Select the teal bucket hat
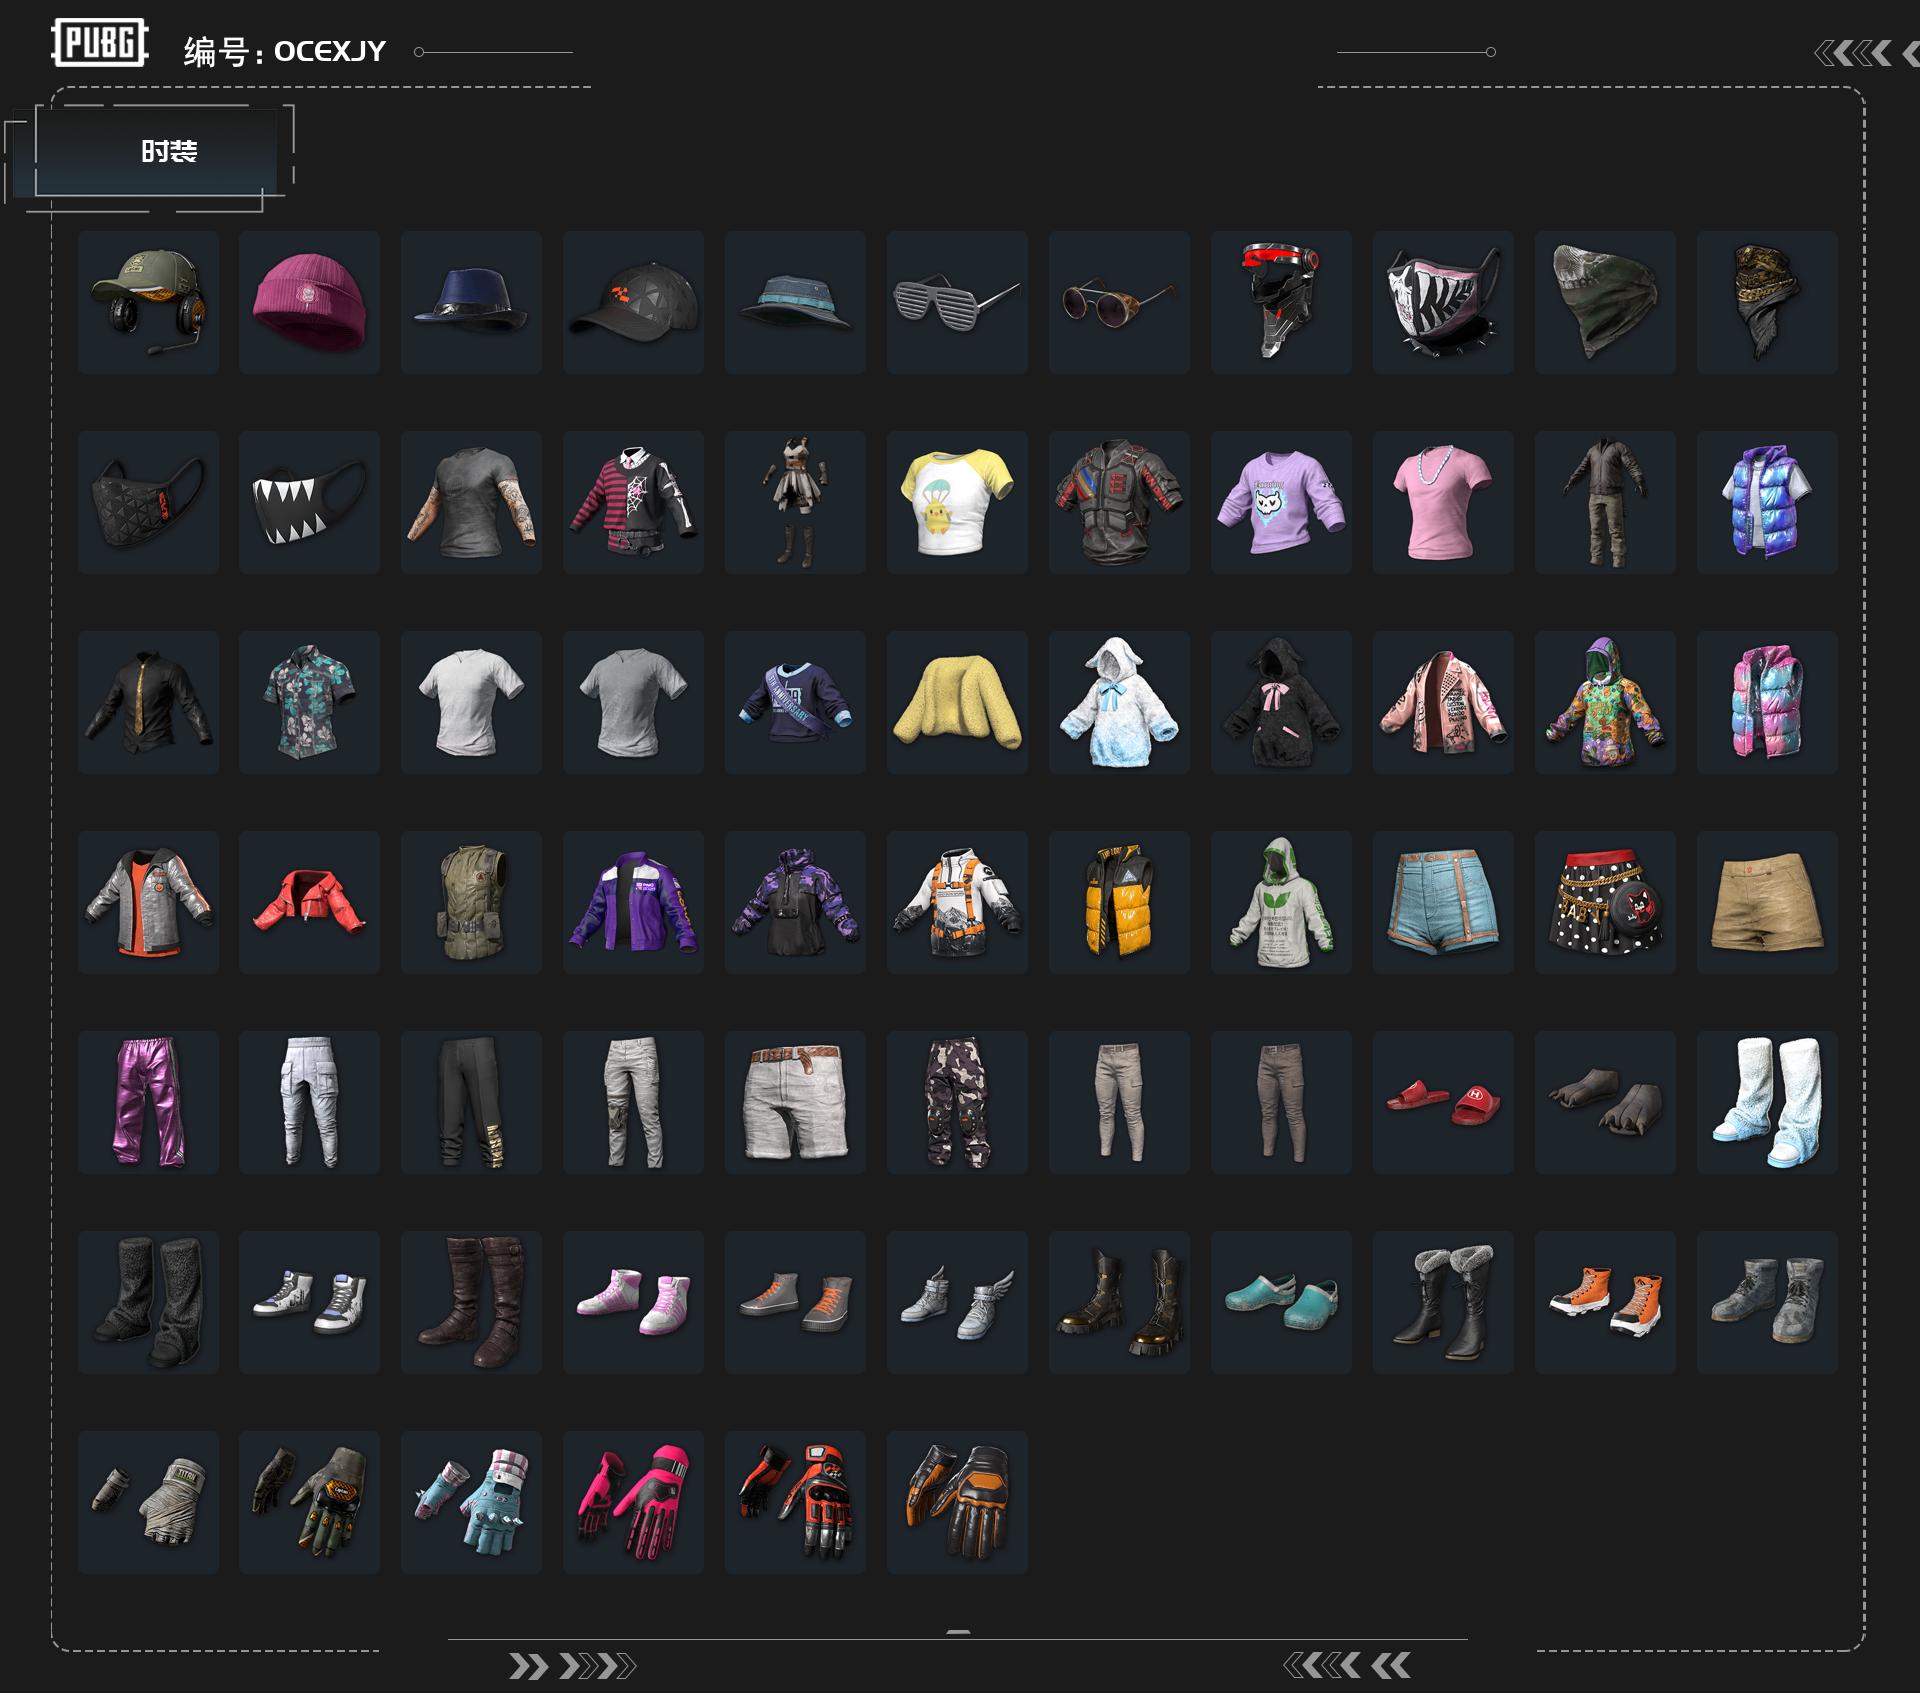Viewport: 1920px width, 1693px height. pos(796,303)
